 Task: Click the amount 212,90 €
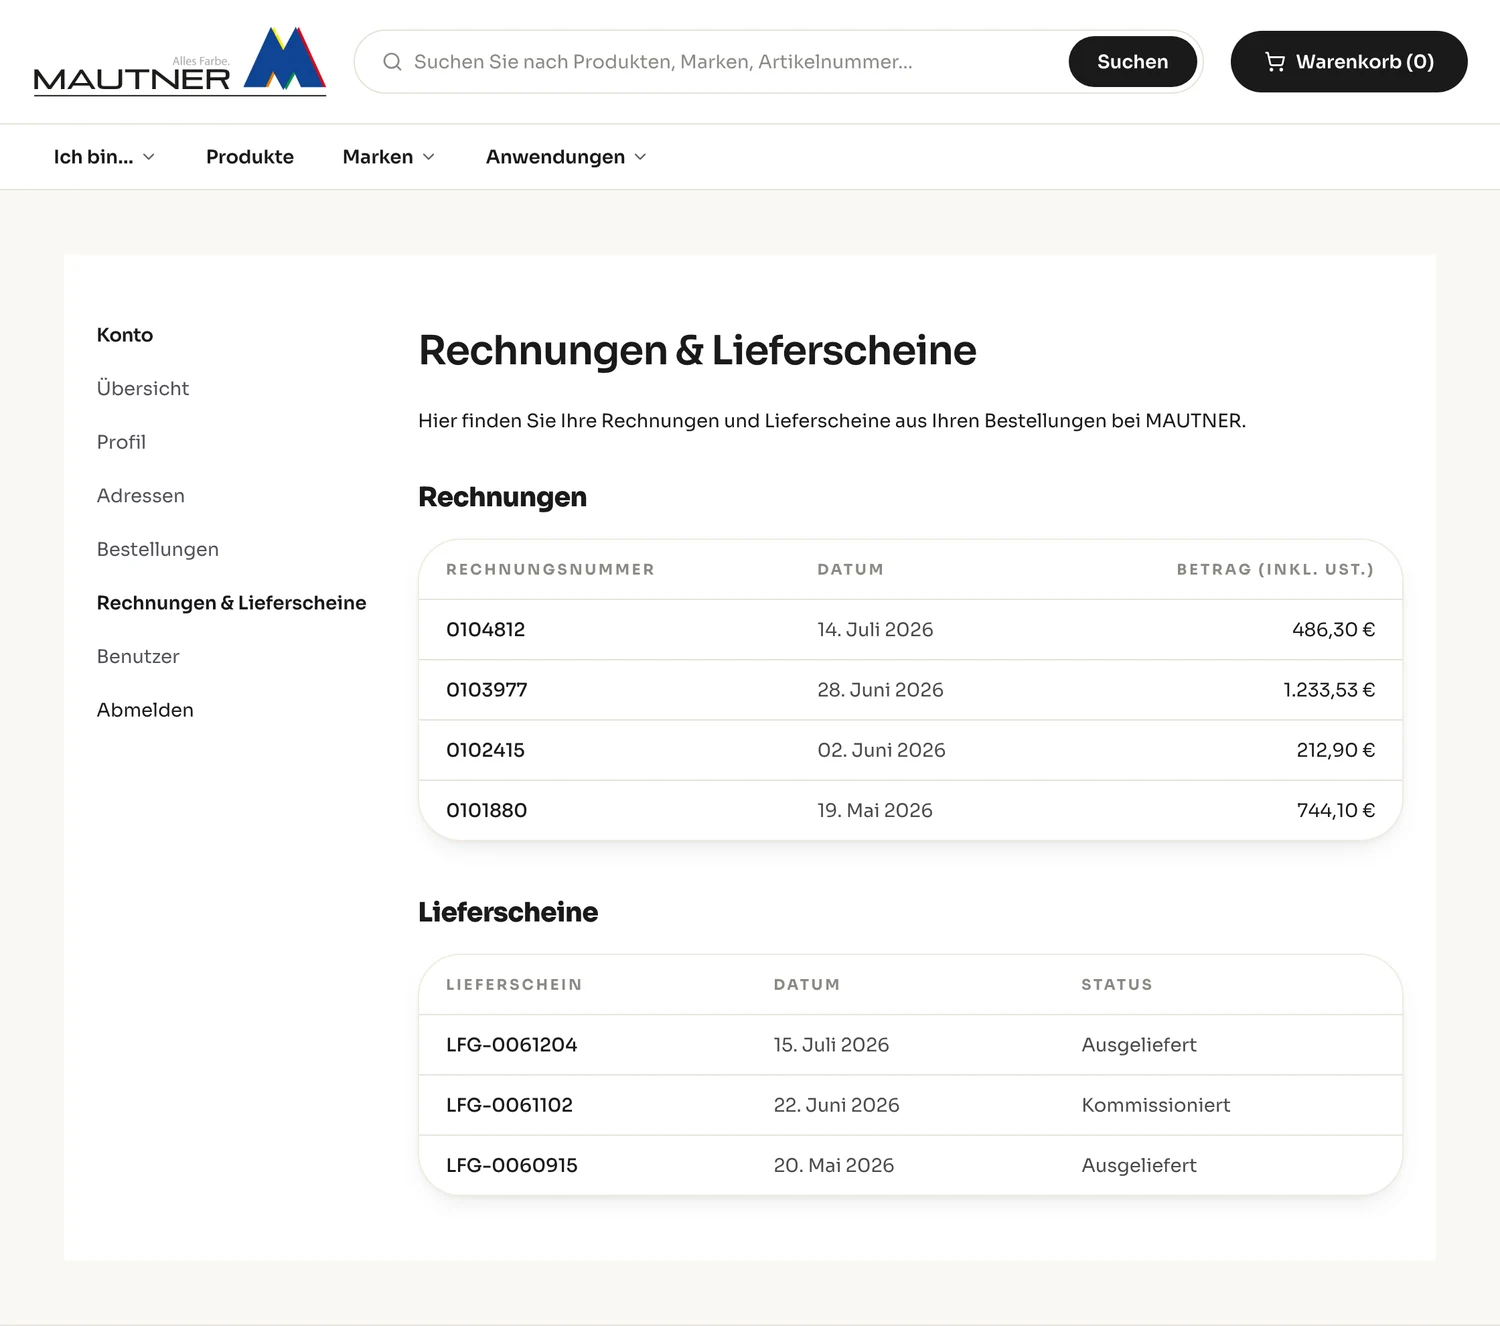[1336, 750]
